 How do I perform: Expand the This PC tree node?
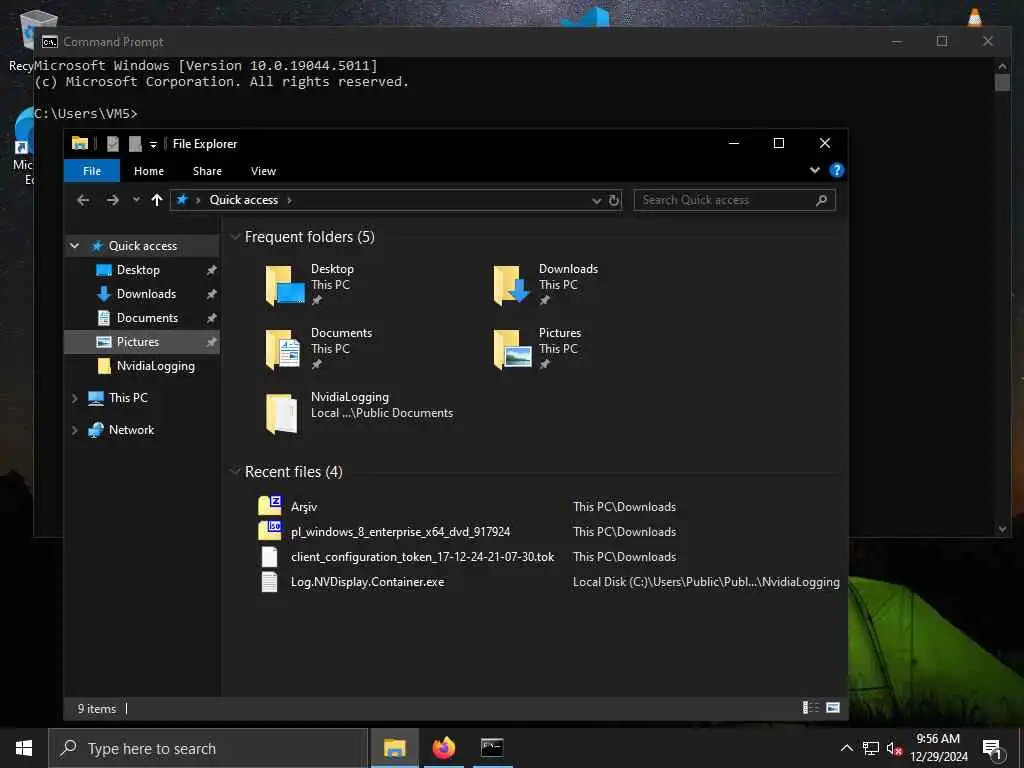click(74, 398)
